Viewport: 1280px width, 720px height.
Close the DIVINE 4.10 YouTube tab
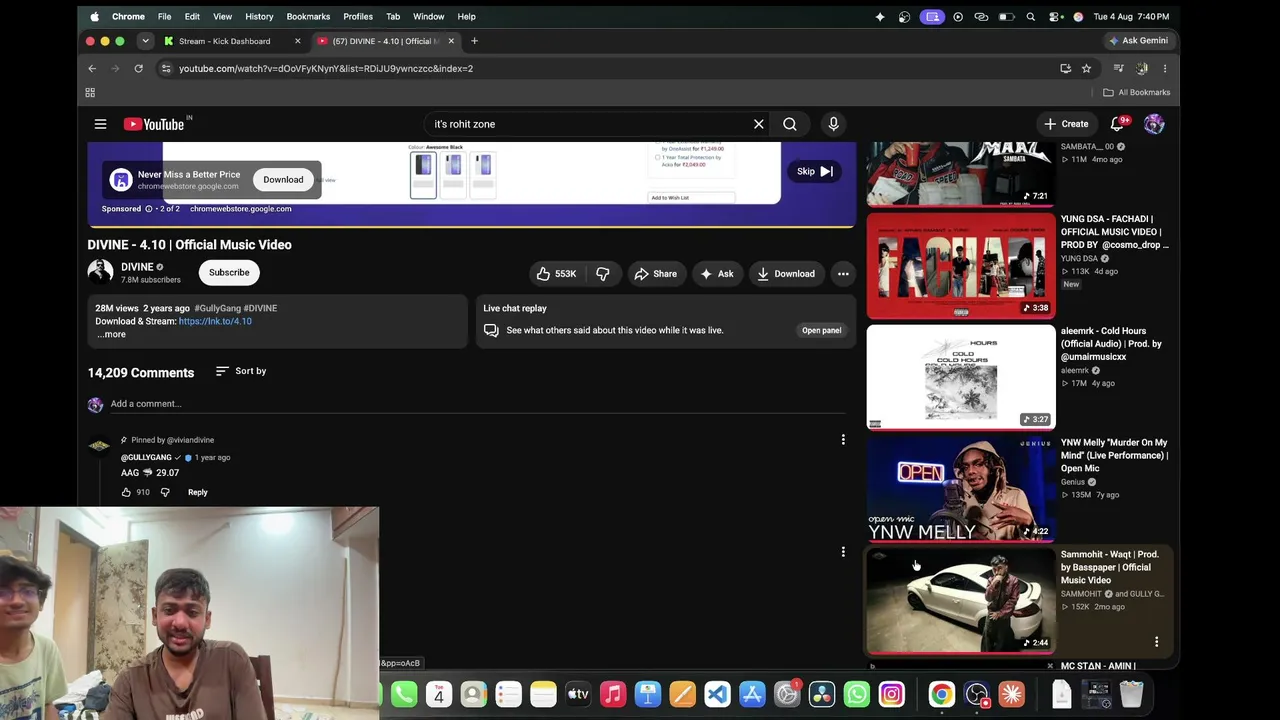coord(451,41)
